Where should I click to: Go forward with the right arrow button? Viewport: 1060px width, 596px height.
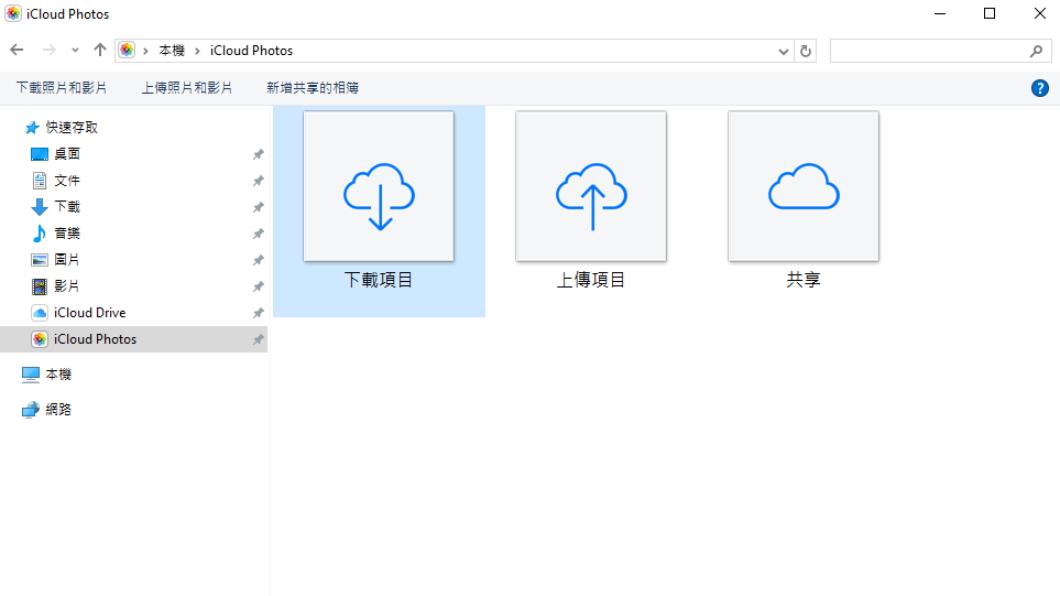(x=49, y=50)
